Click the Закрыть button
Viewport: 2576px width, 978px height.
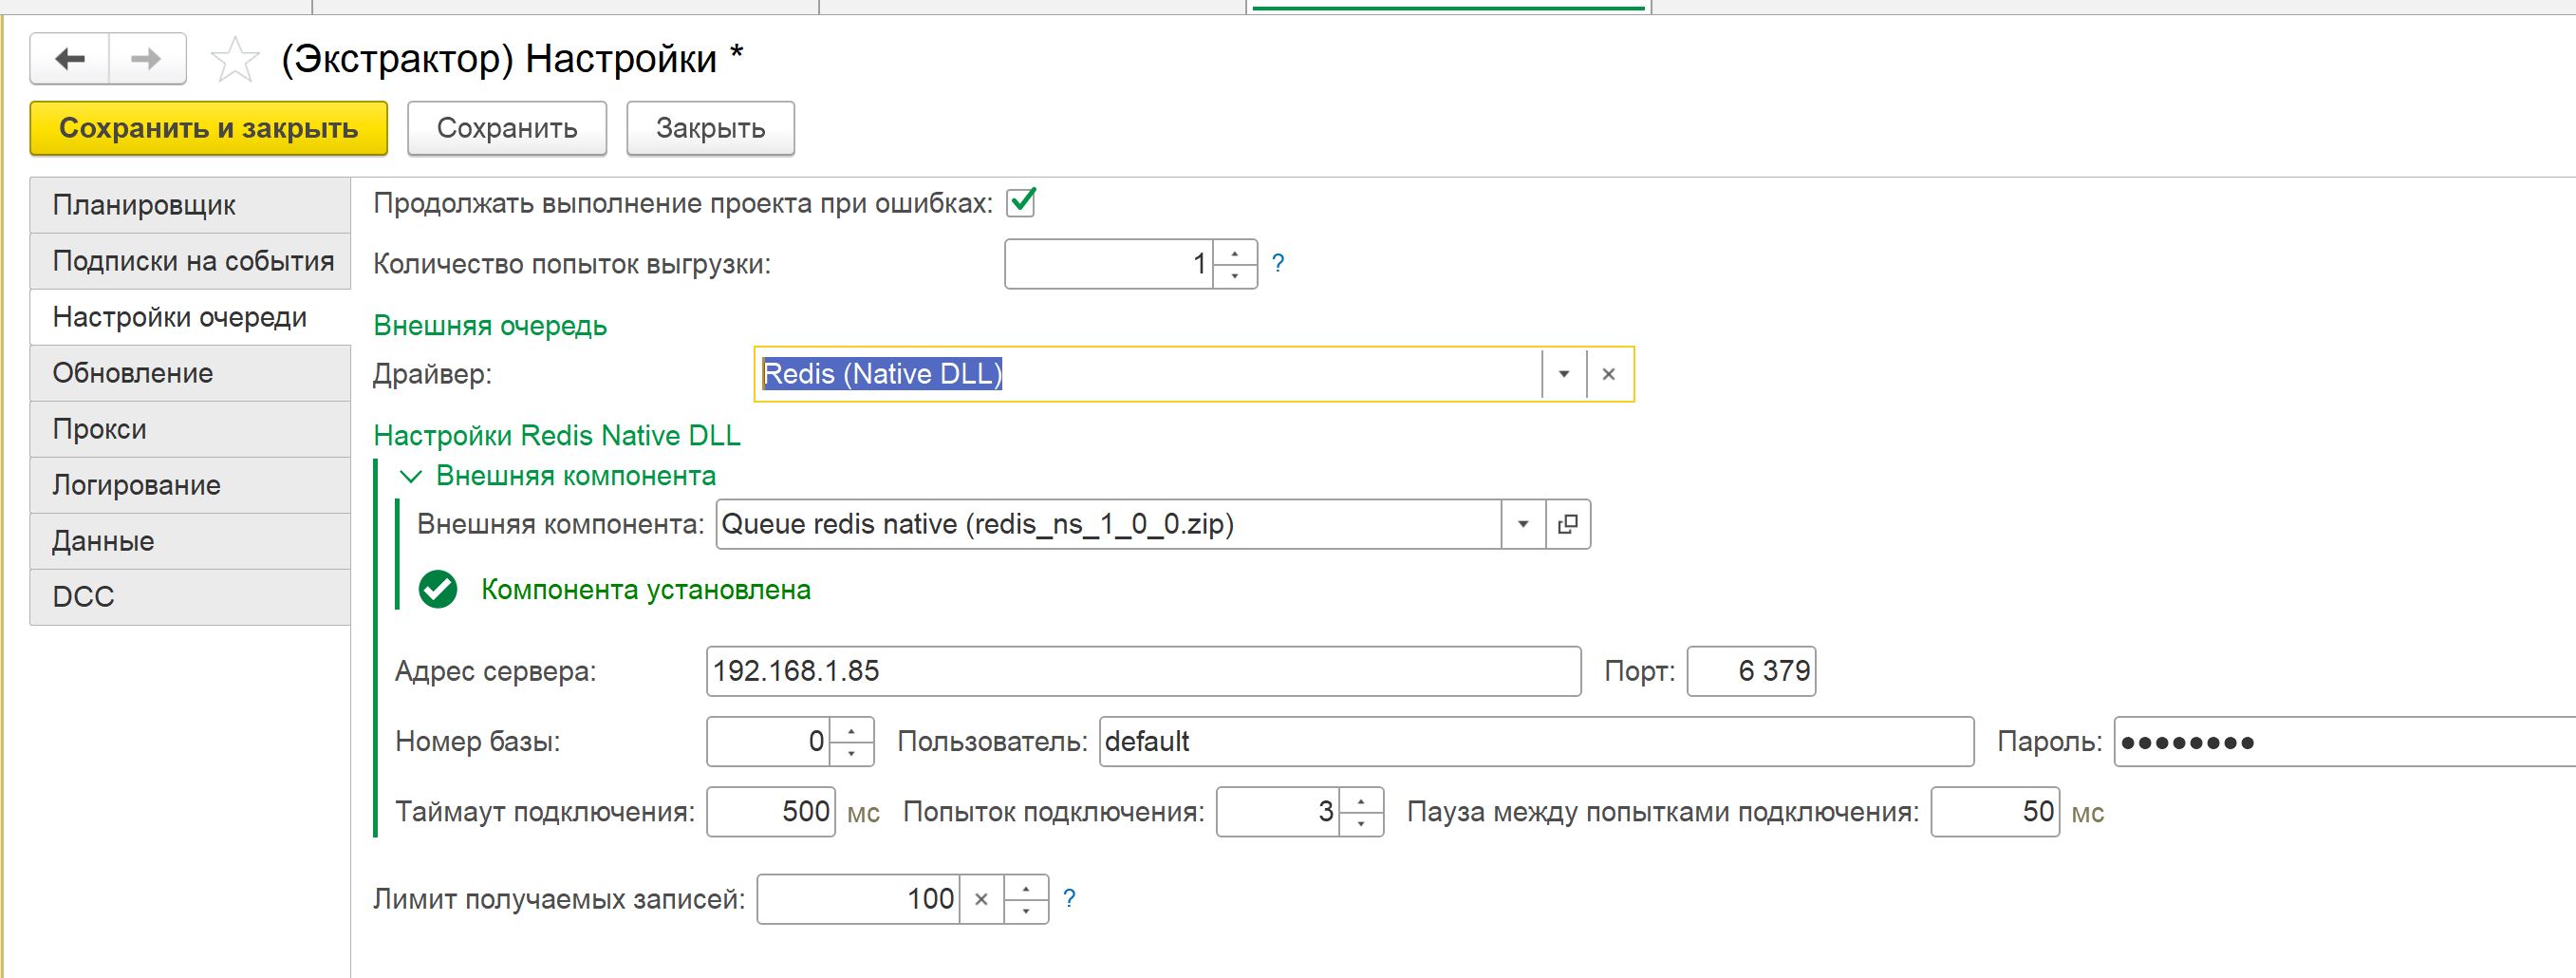tap(711, 128)
